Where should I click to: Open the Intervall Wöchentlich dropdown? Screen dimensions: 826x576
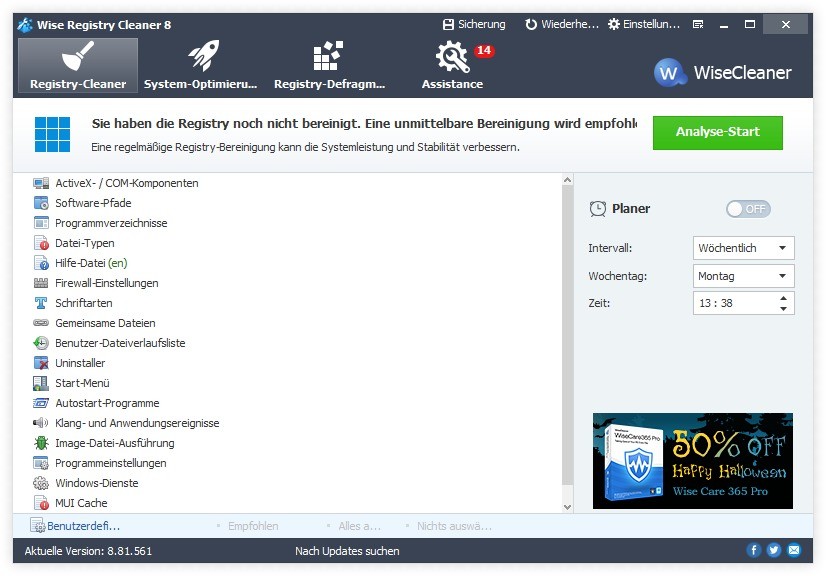[743, 248]
